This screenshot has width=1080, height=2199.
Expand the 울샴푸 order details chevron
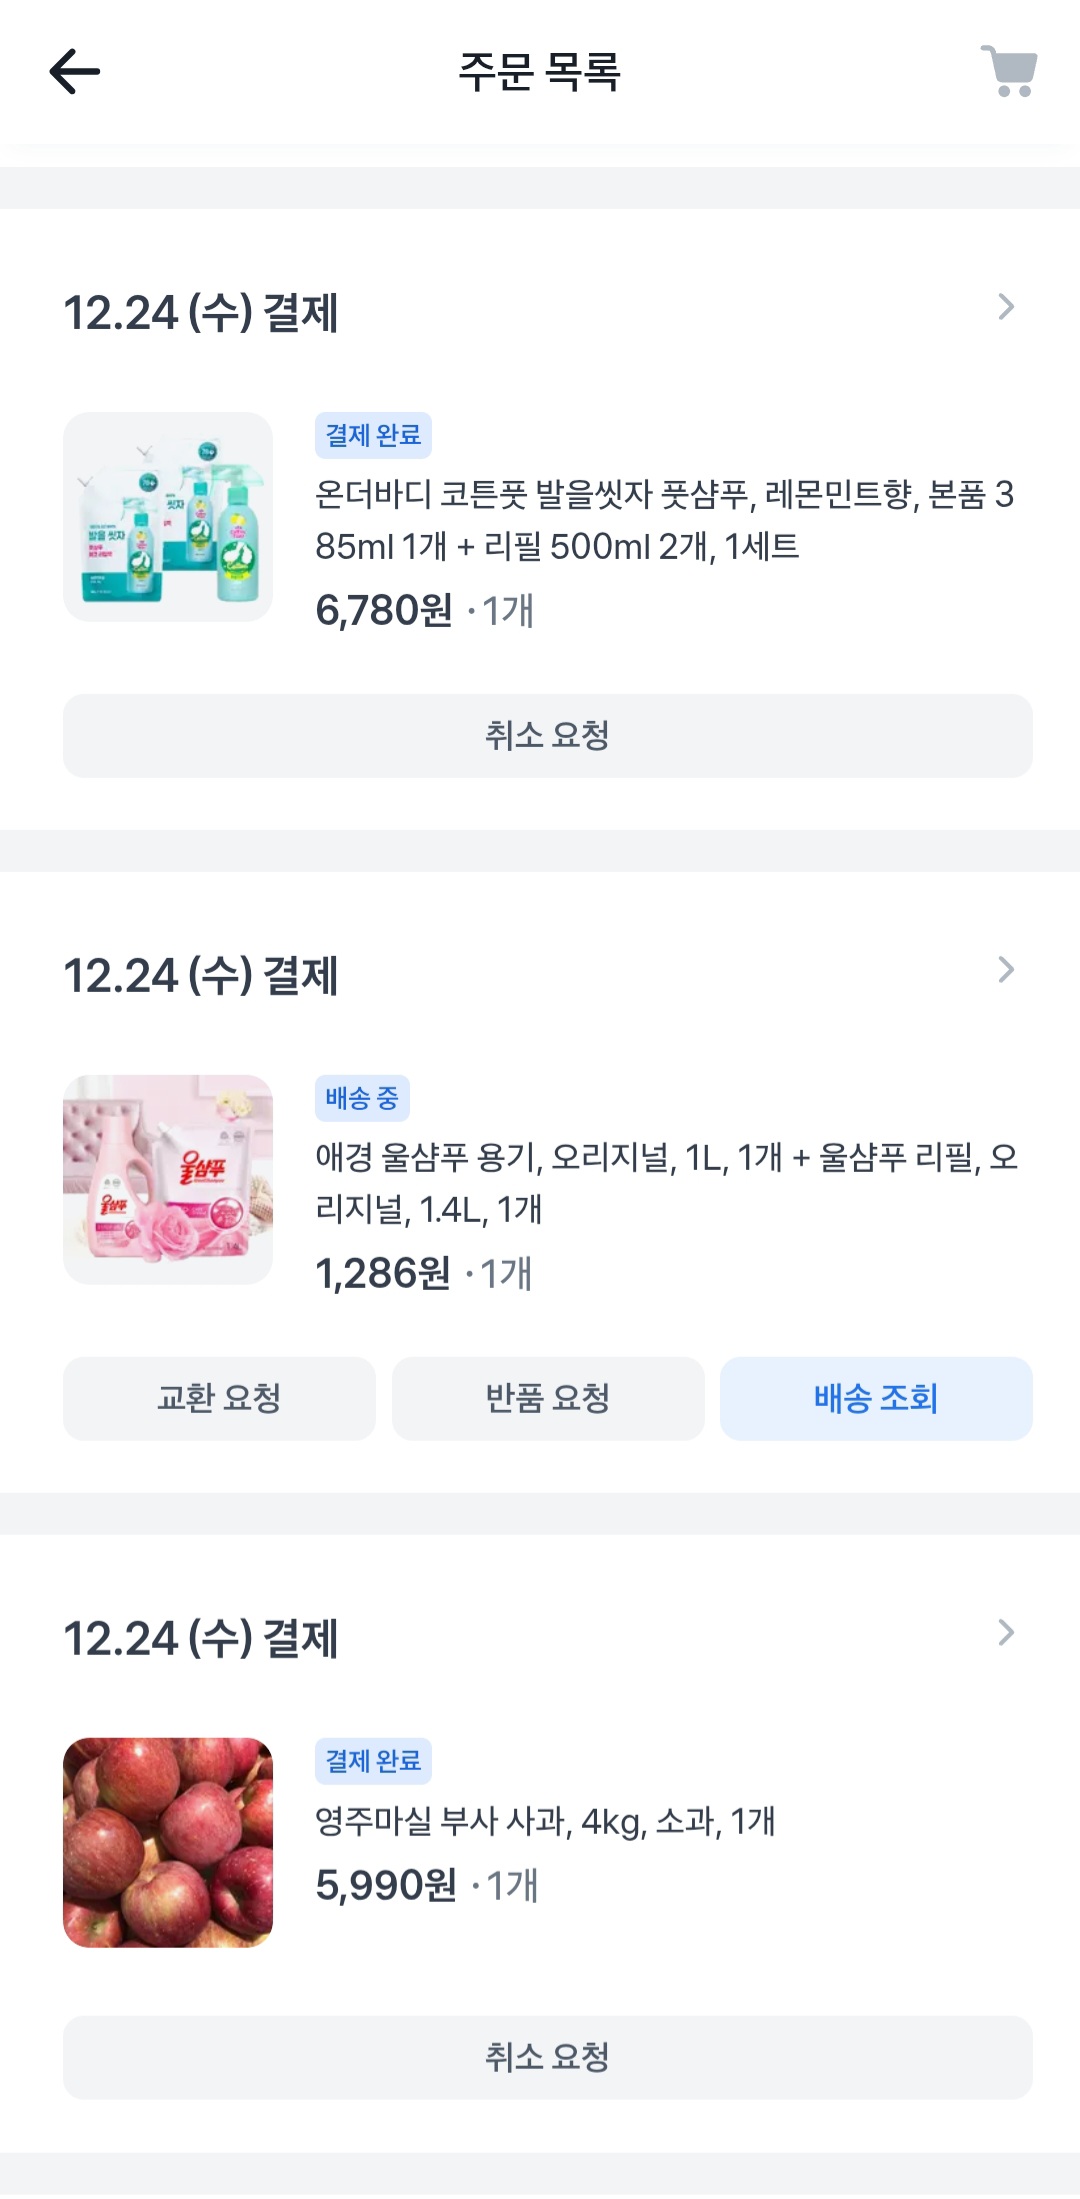tap(1006, 970)
